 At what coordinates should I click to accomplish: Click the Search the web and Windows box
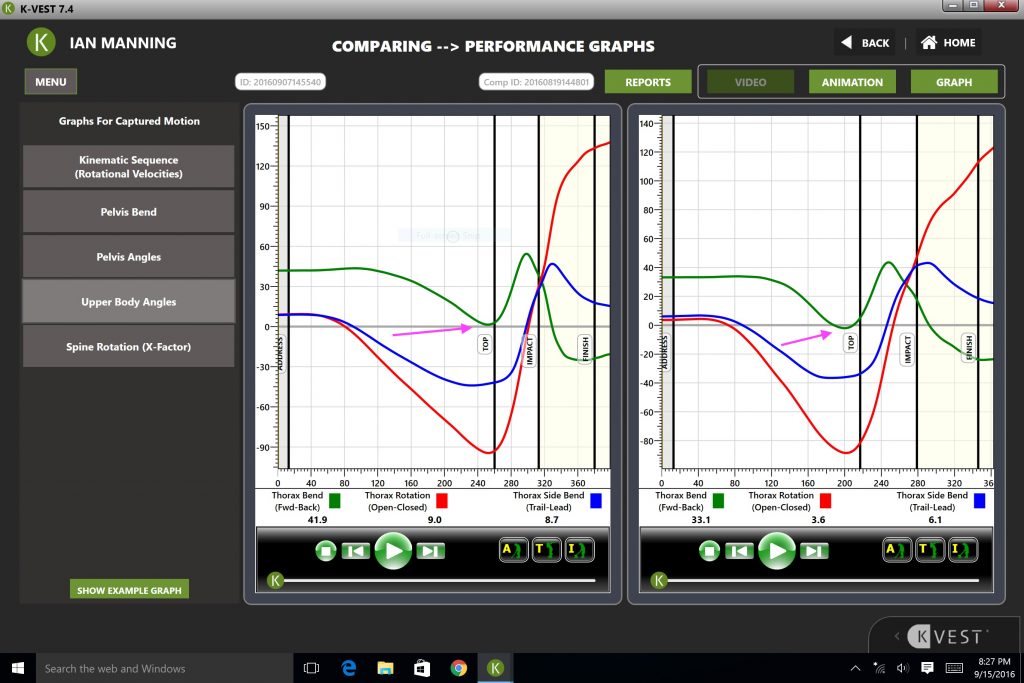164,668
